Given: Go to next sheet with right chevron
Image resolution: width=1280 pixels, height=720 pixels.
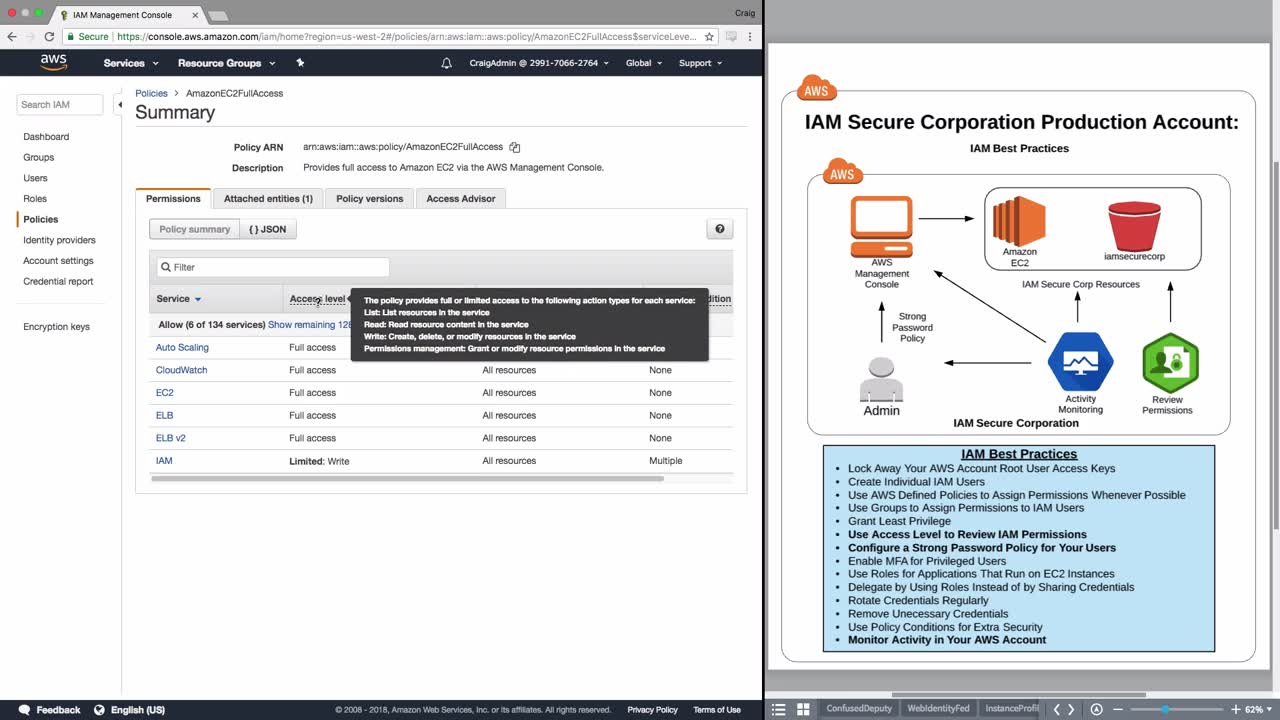Looking at the screenshot, I should pos(1071,709).
